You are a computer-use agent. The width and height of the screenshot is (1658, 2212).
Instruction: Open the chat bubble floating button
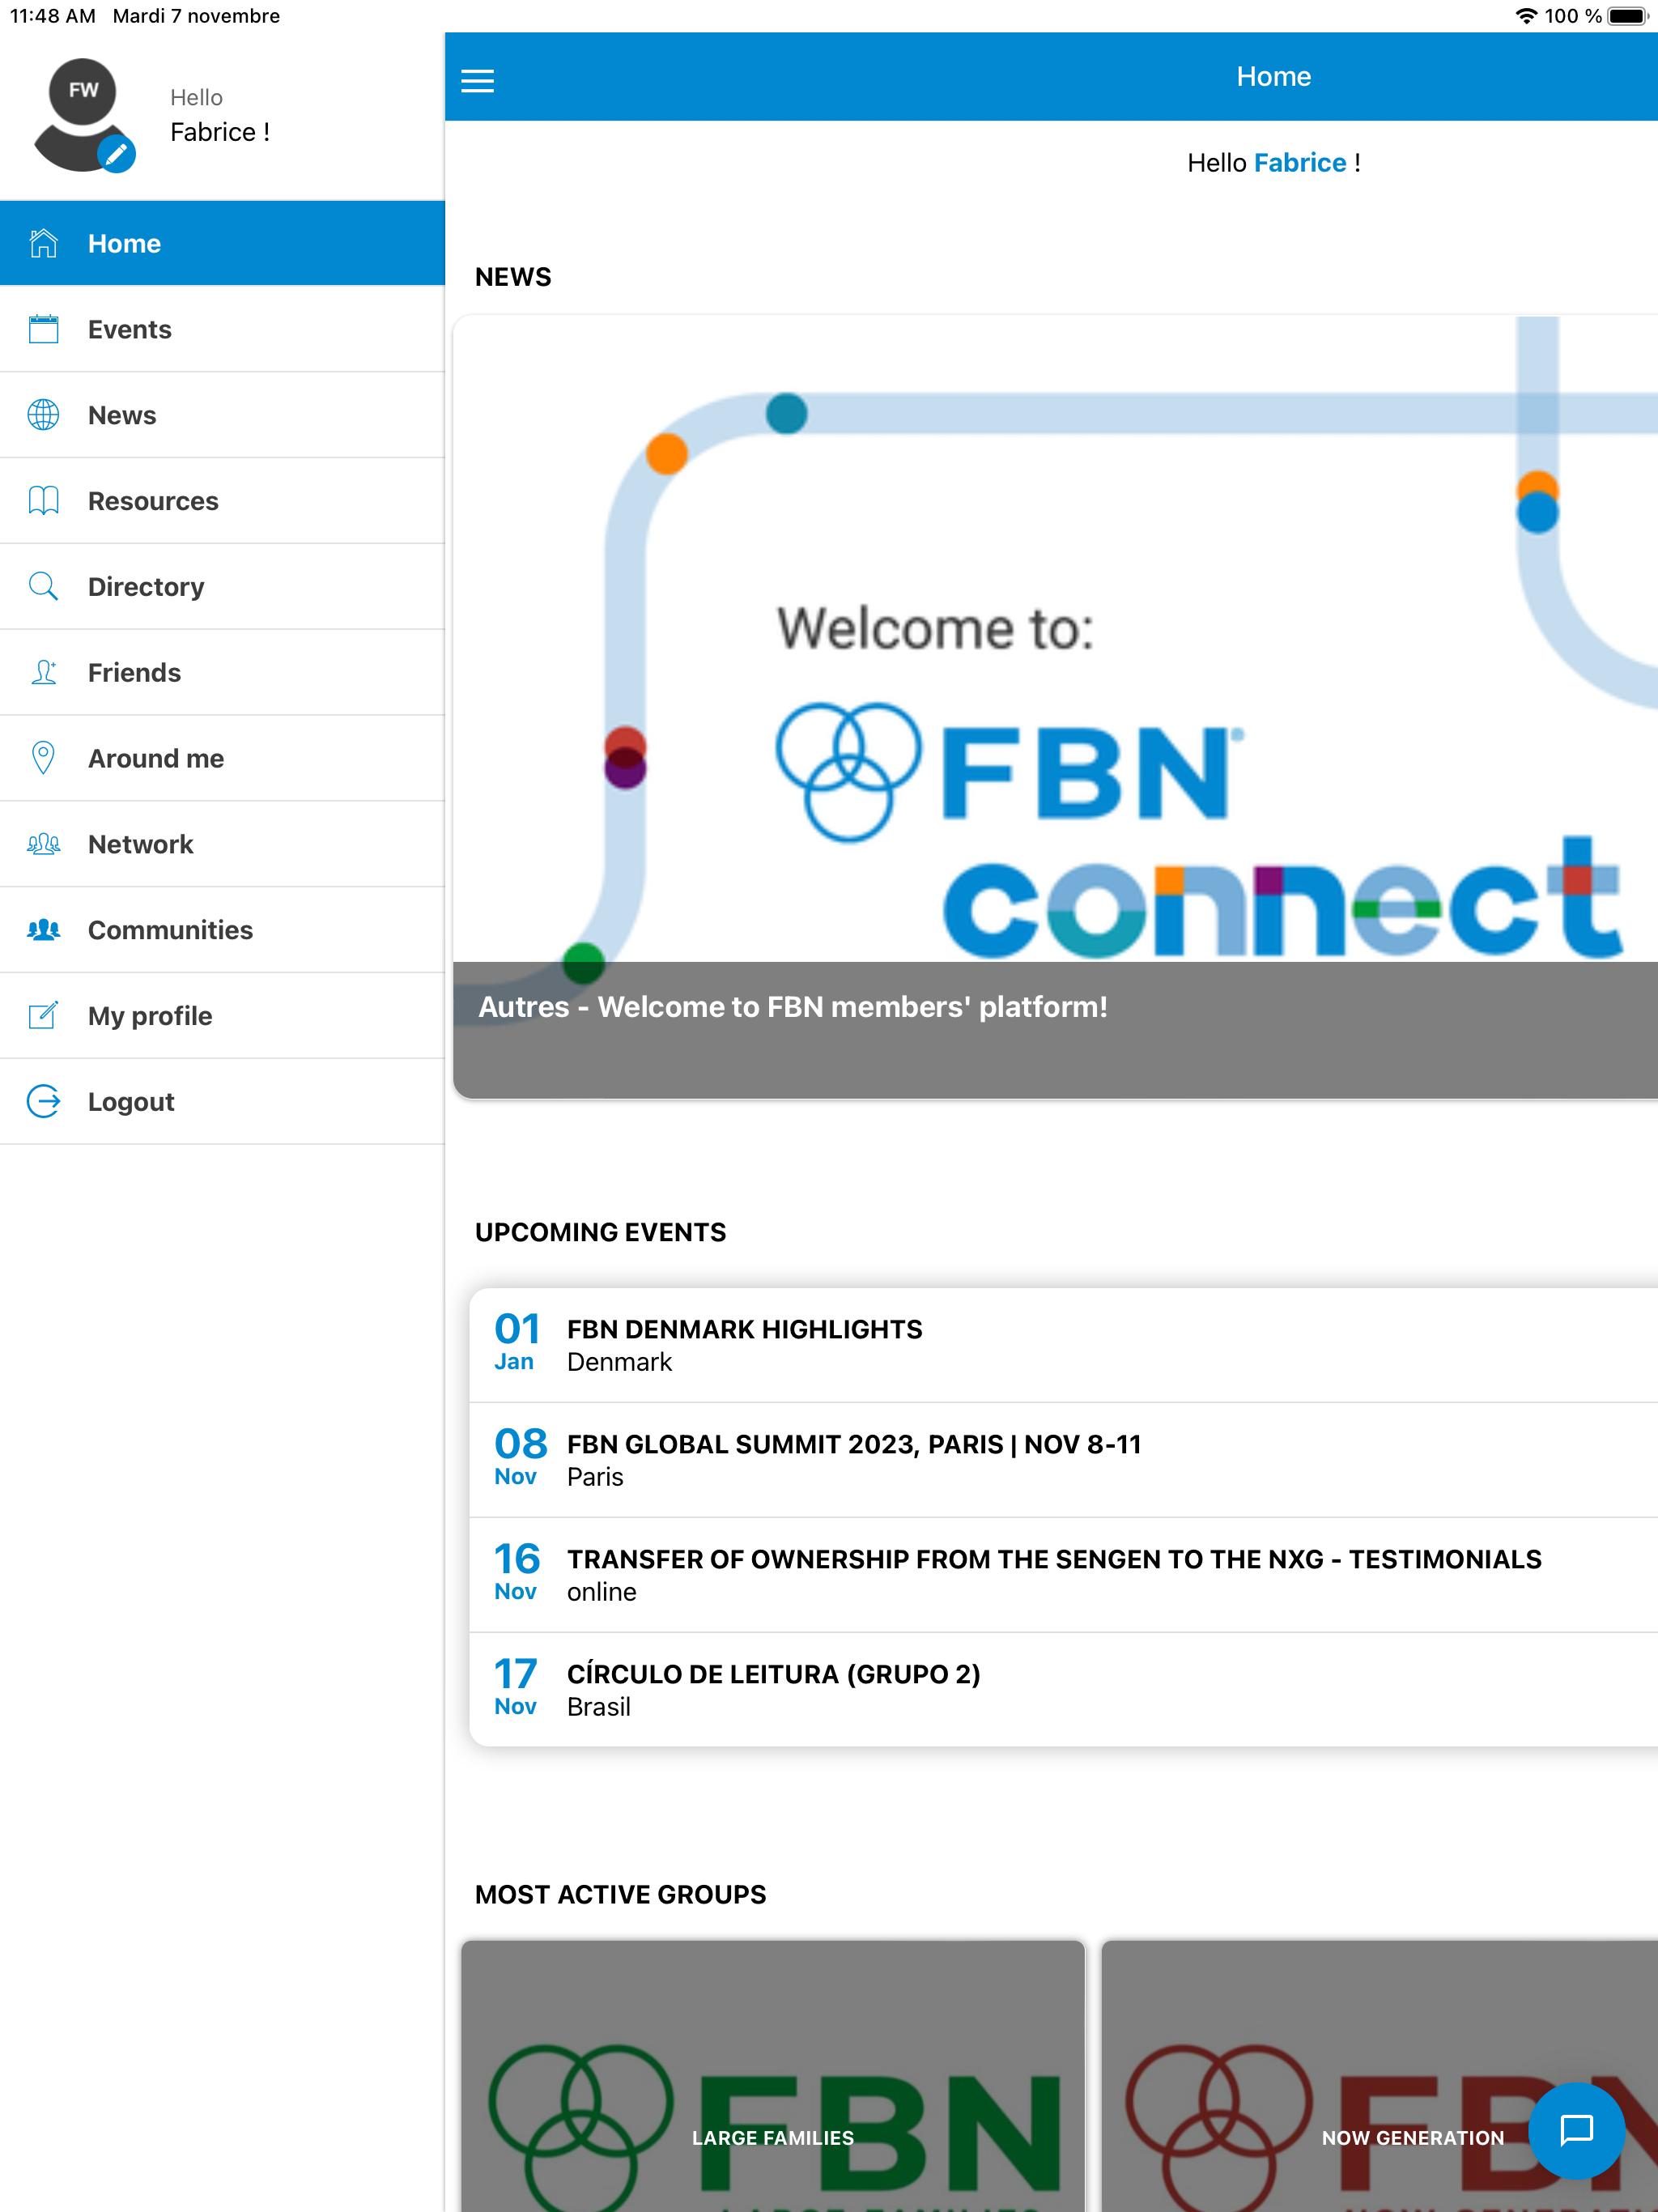[x=1577, y=2130]
